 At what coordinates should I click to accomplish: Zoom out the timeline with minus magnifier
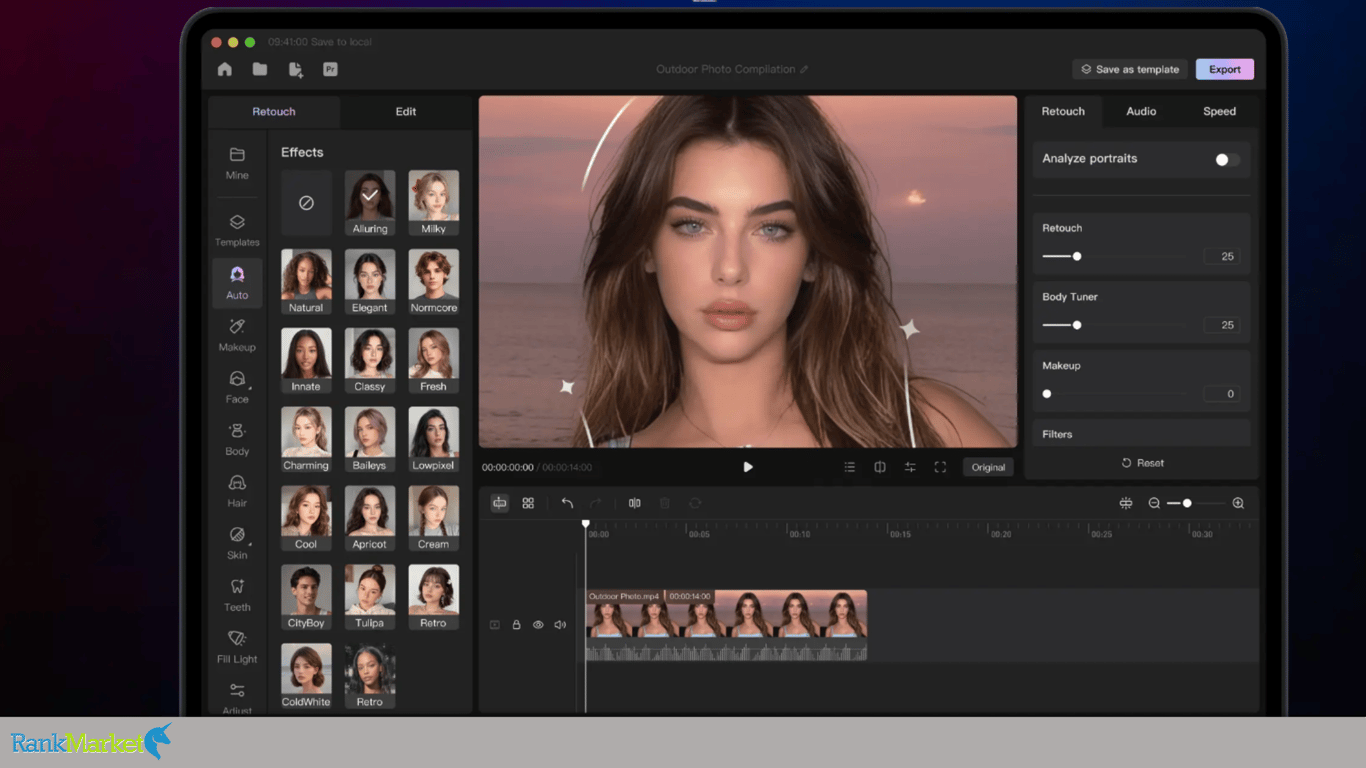click(1154, 503)
